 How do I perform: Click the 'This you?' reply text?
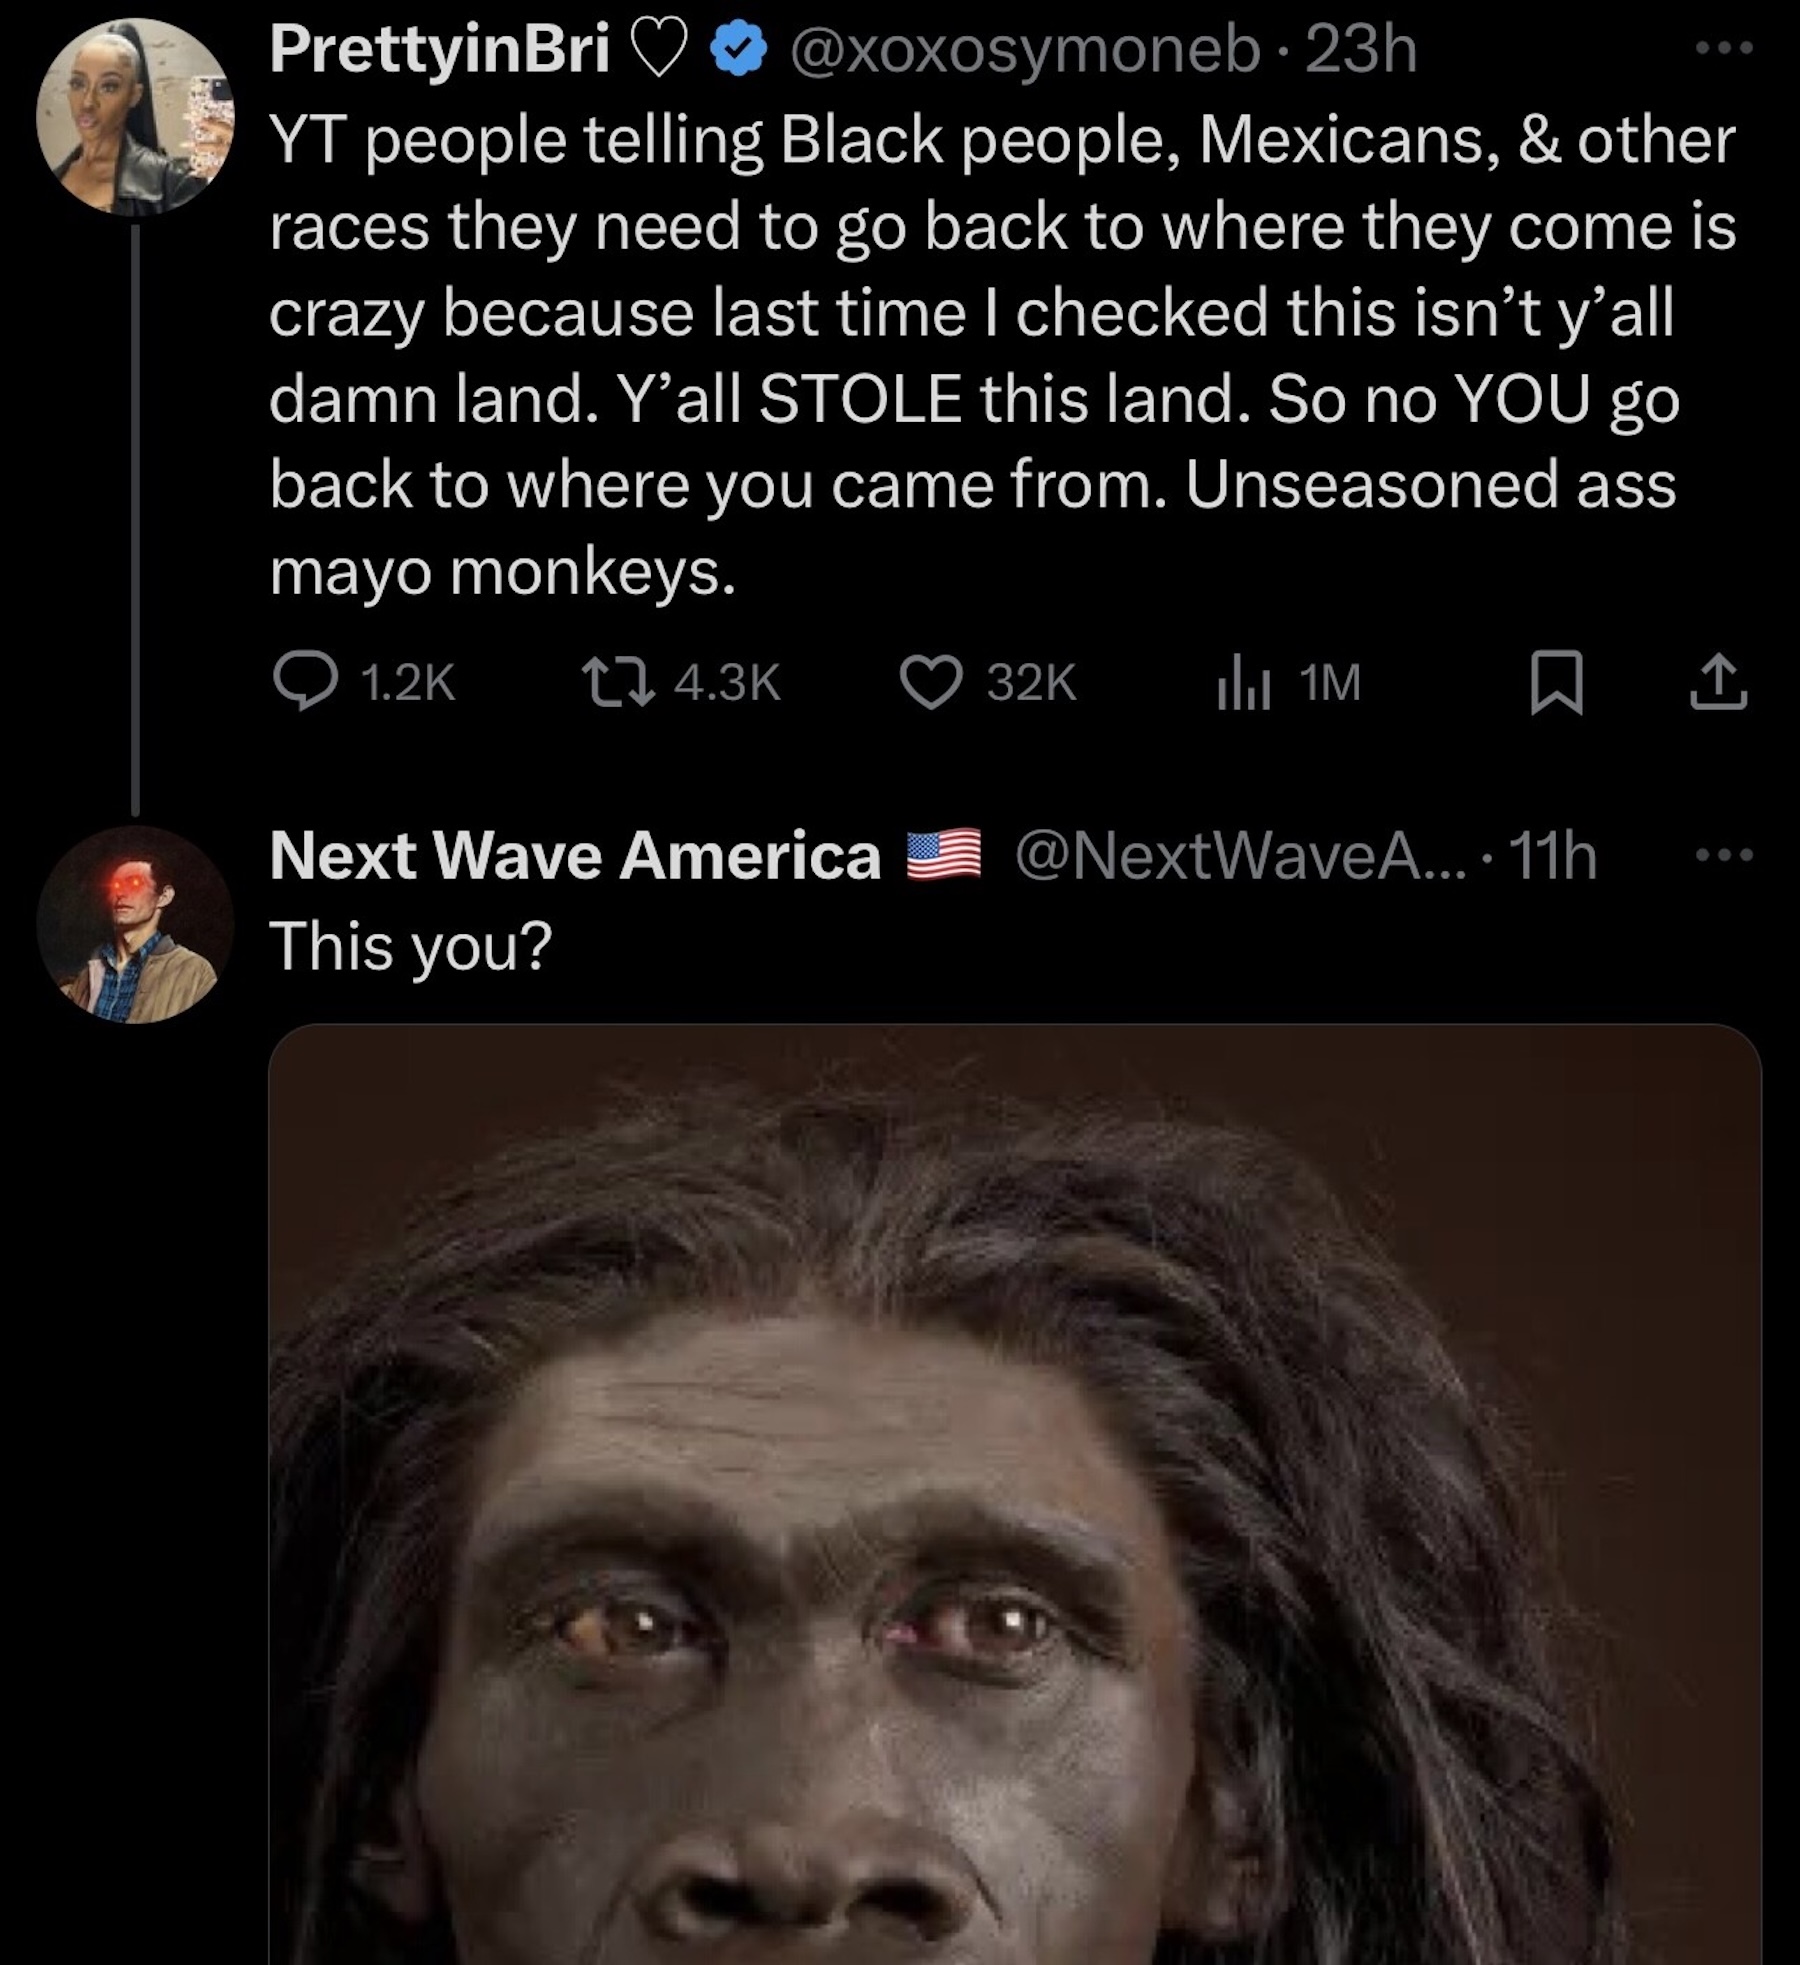(x=410, y=945)
